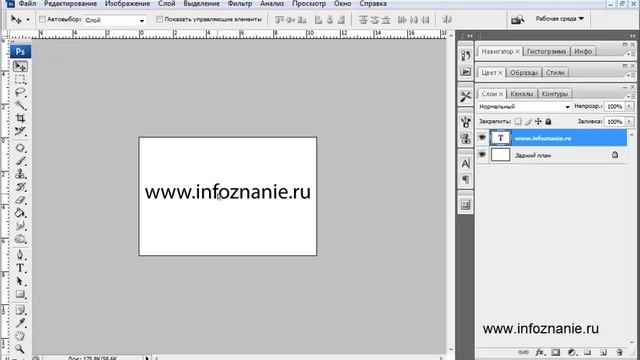Open the Tool Presets panel icon
Screen dimensions: 640x360
pyautogui.click(x=466, y=96)
